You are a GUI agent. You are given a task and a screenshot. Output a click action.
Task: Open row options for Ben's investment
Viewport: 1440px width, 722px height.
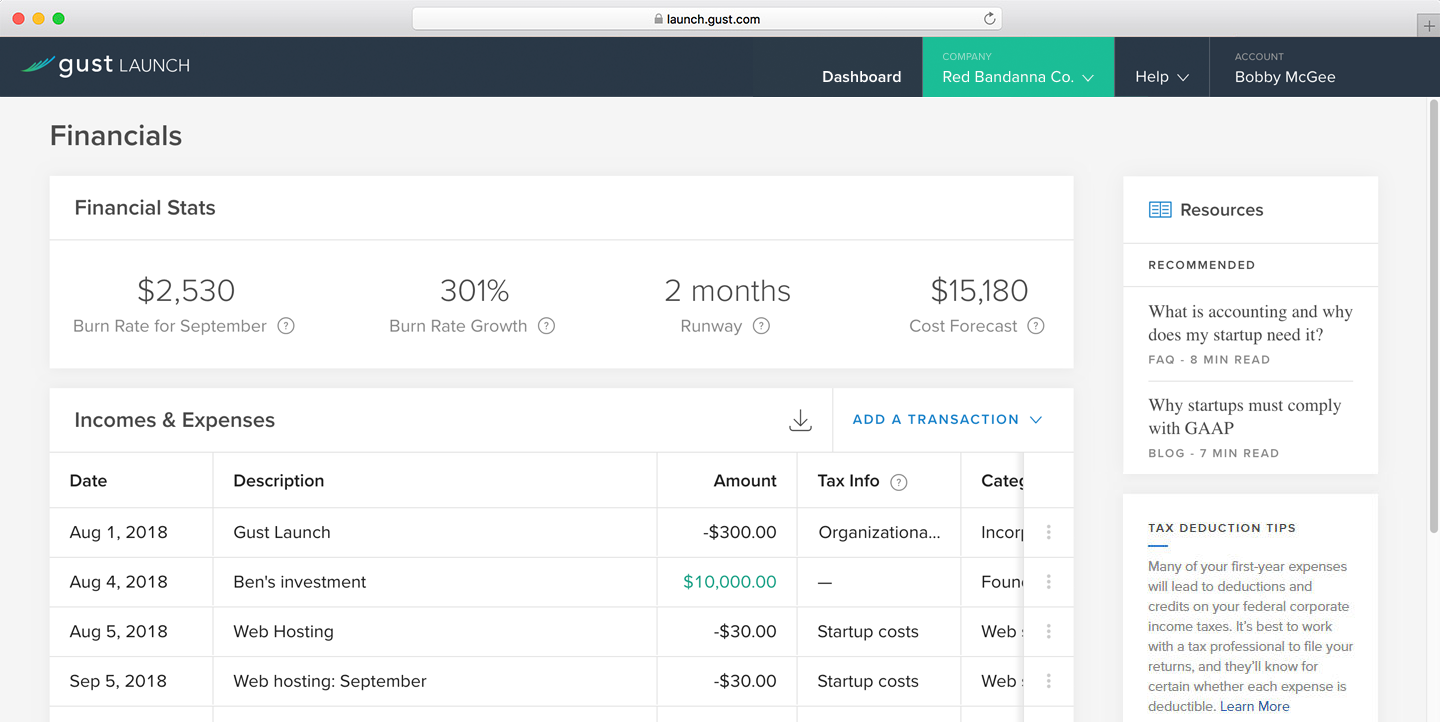[x=1048, y=582]
